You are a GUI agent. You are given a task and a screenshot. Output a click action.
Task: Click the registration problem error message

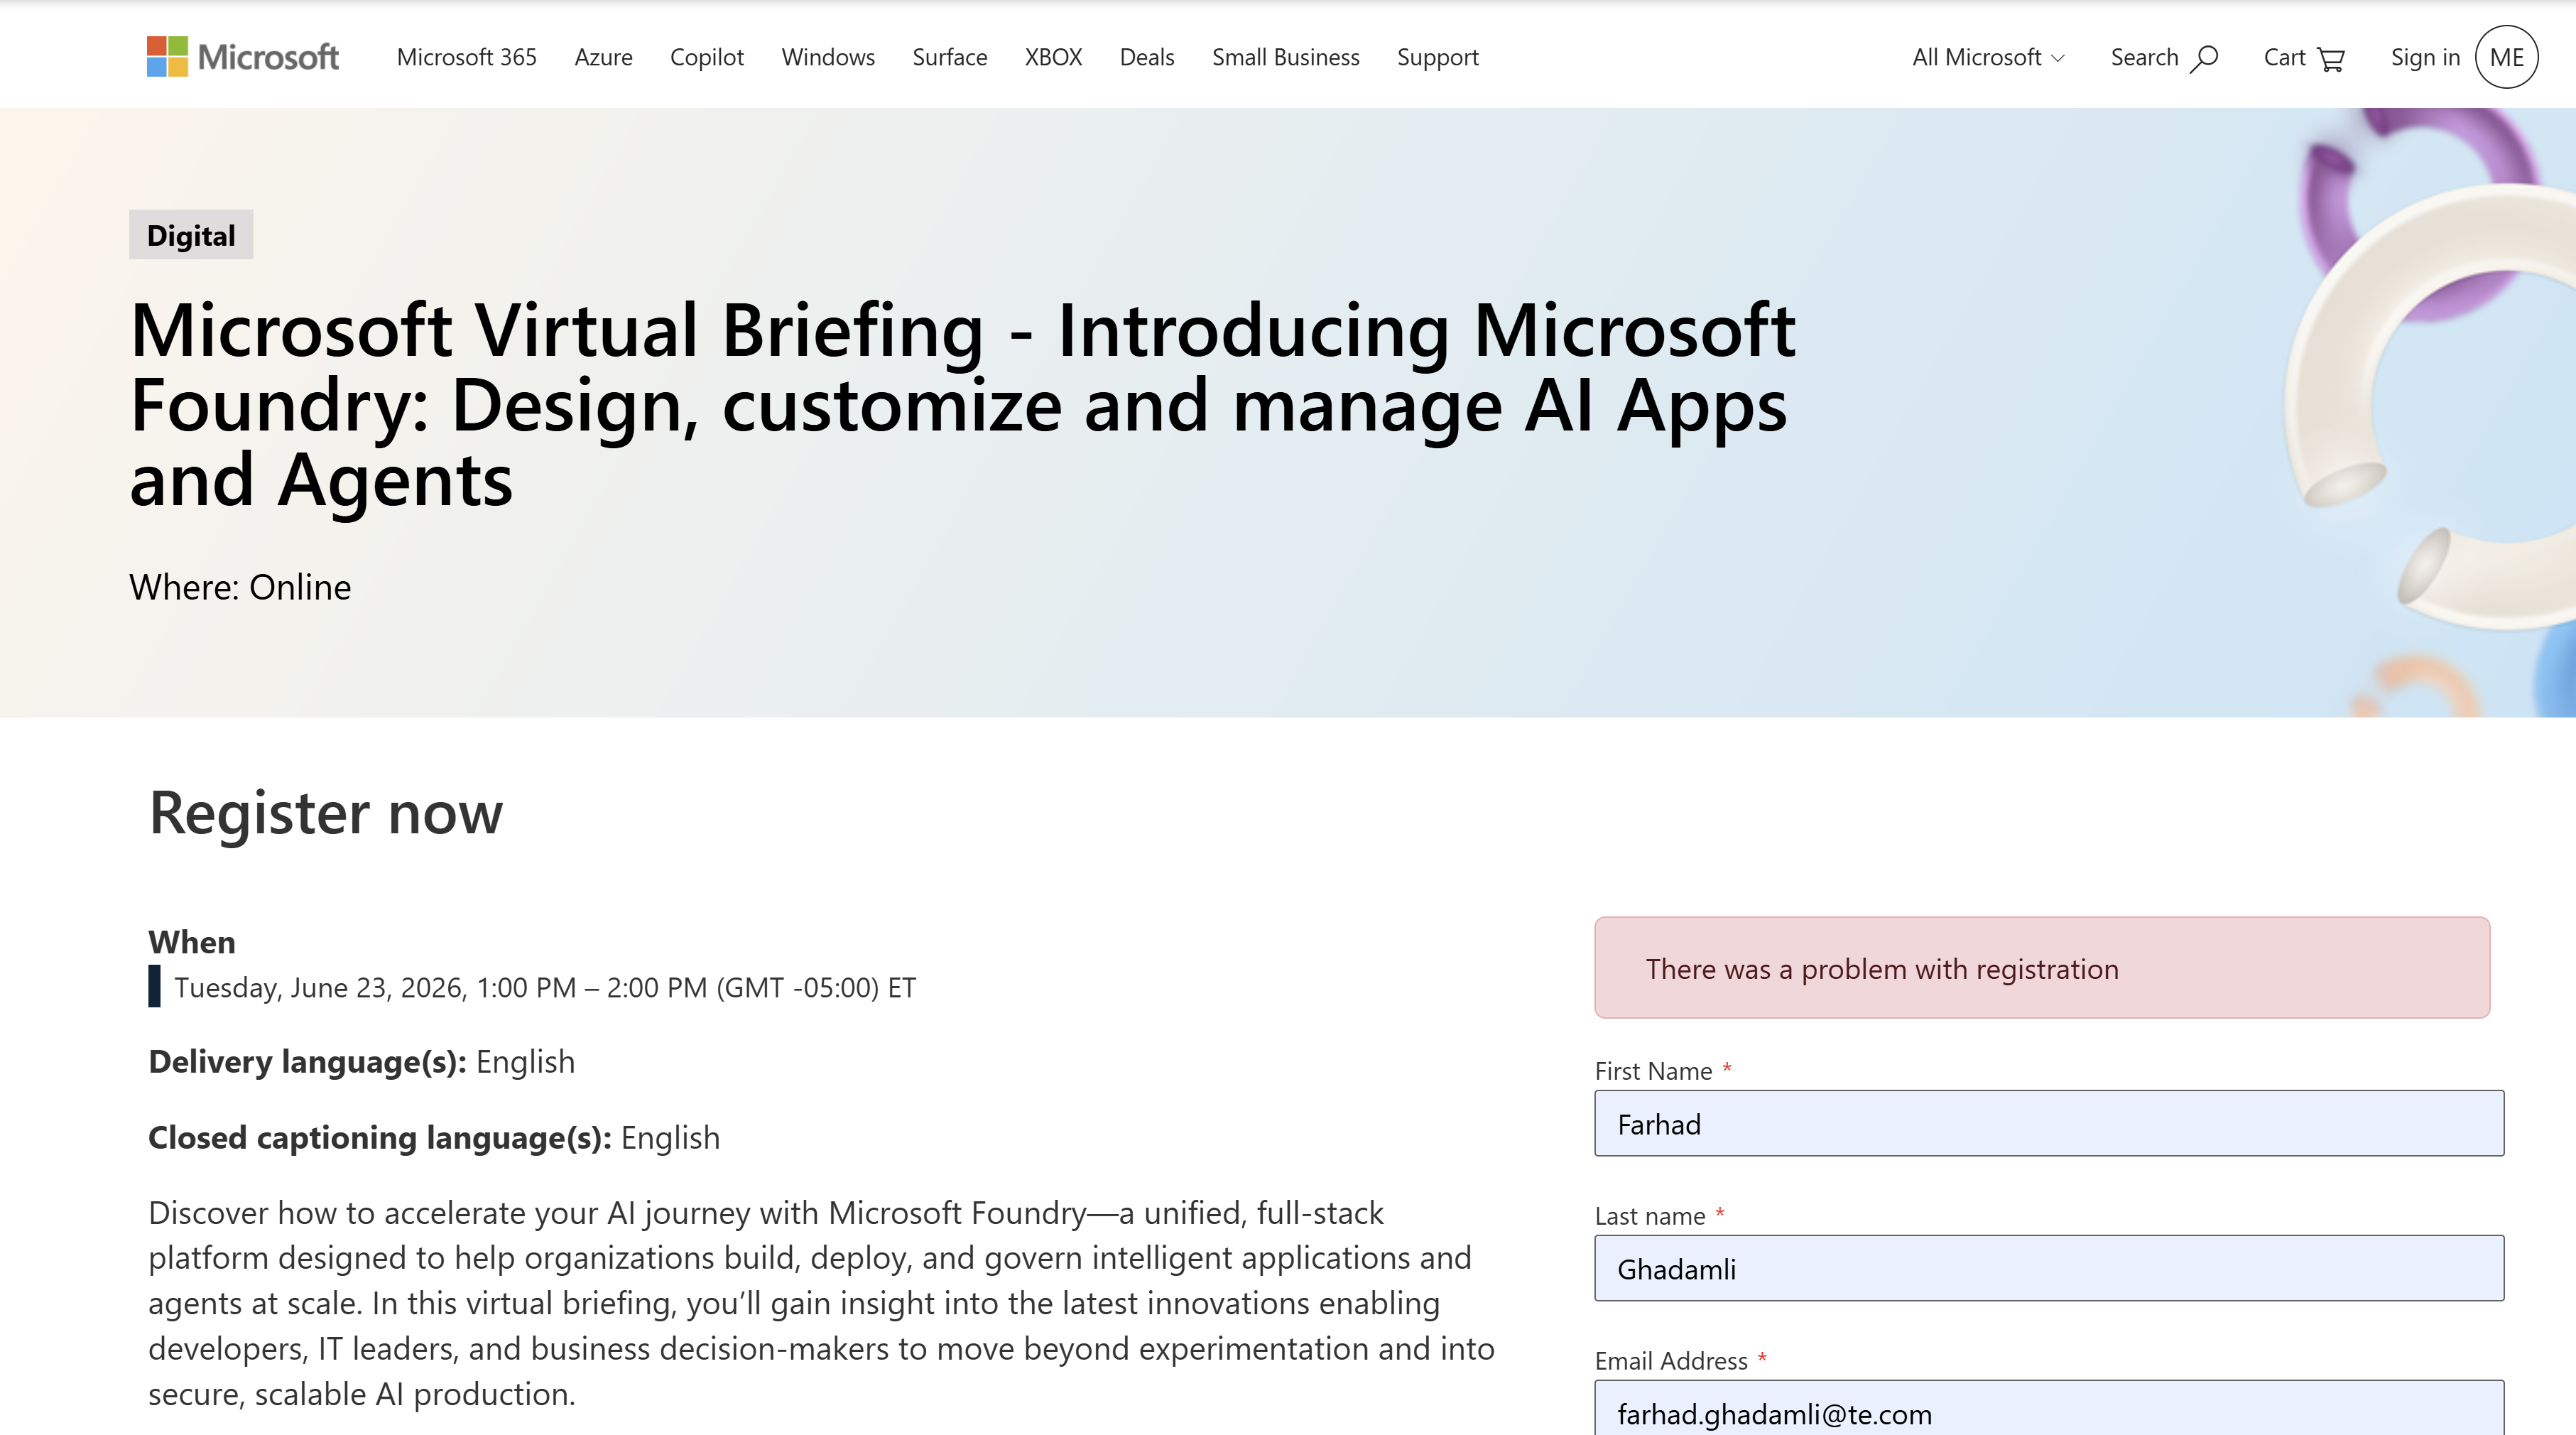(2042, 968)
